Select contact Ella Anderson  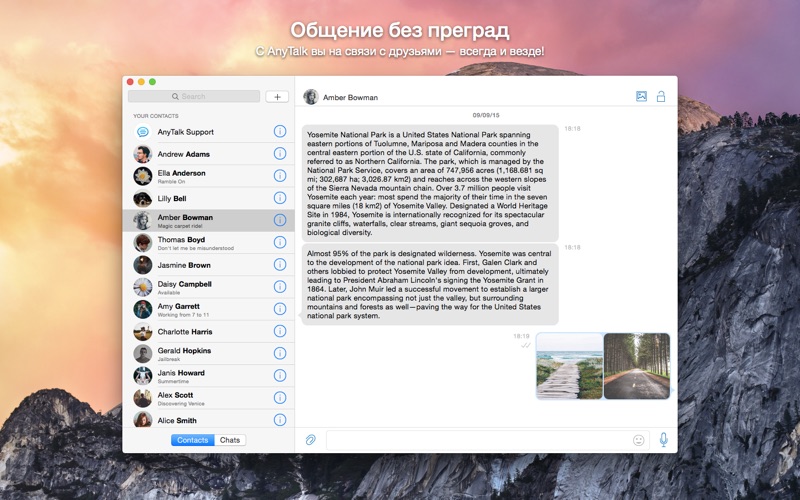[x=208, y=176]
